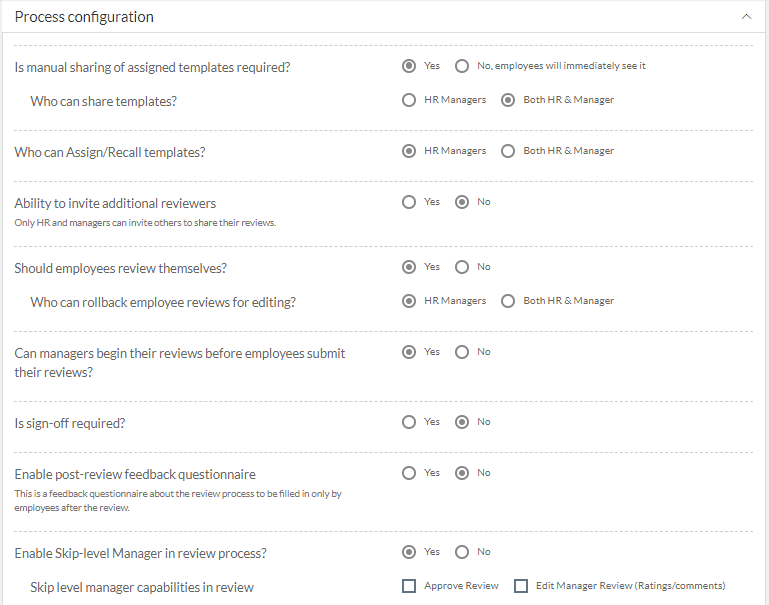Select No for Skip-level Manager in review
This screenshot has height=605, width=769.
pyautogui.click(x=461, y=552)
